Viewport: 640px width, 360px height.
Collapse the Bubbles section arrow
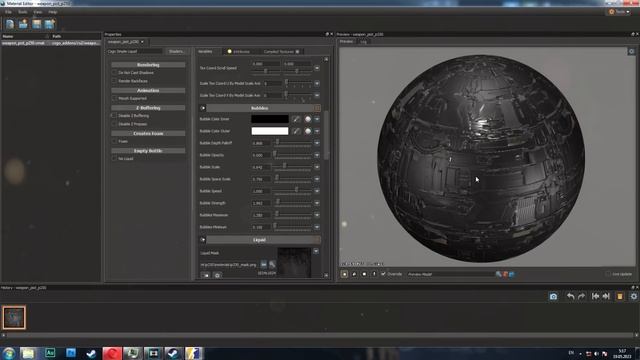pyautogui.click(x=202, y=108)
